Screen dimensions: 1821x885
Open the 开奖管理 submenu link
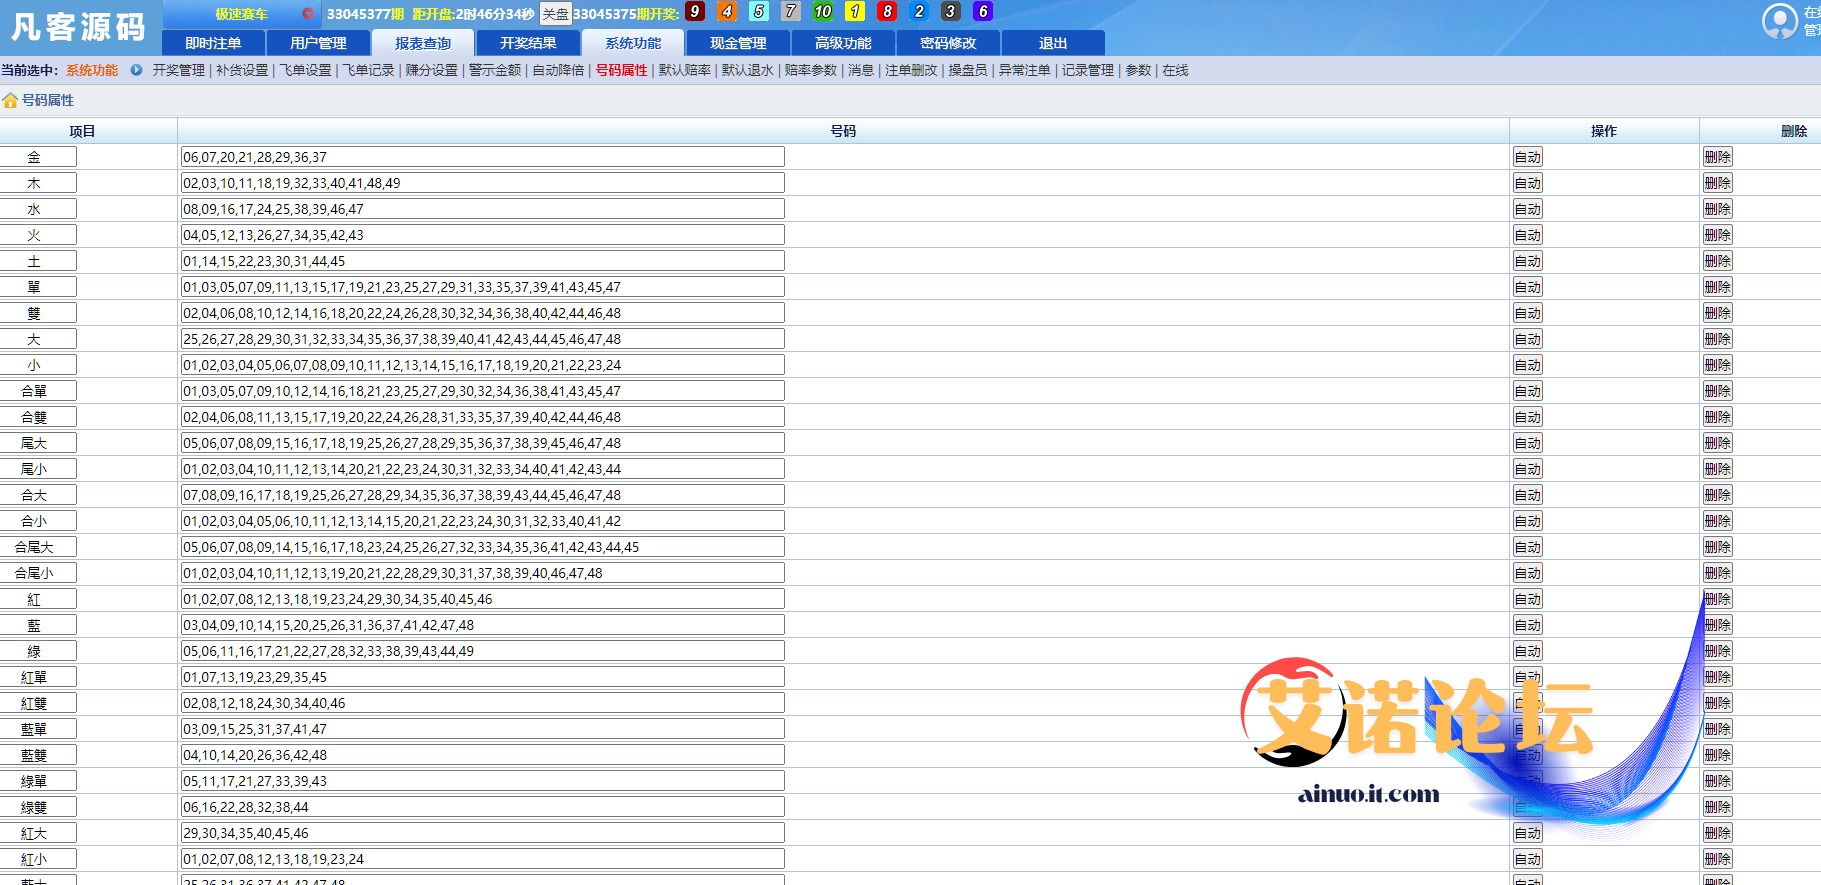178,70
